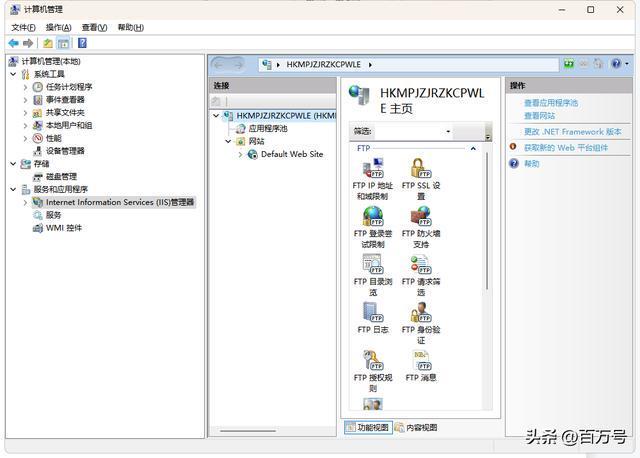Screen dimensions: 640x458
Task: Click the up-one-level folder toolbar icon
Action: (x=48, y=43)
